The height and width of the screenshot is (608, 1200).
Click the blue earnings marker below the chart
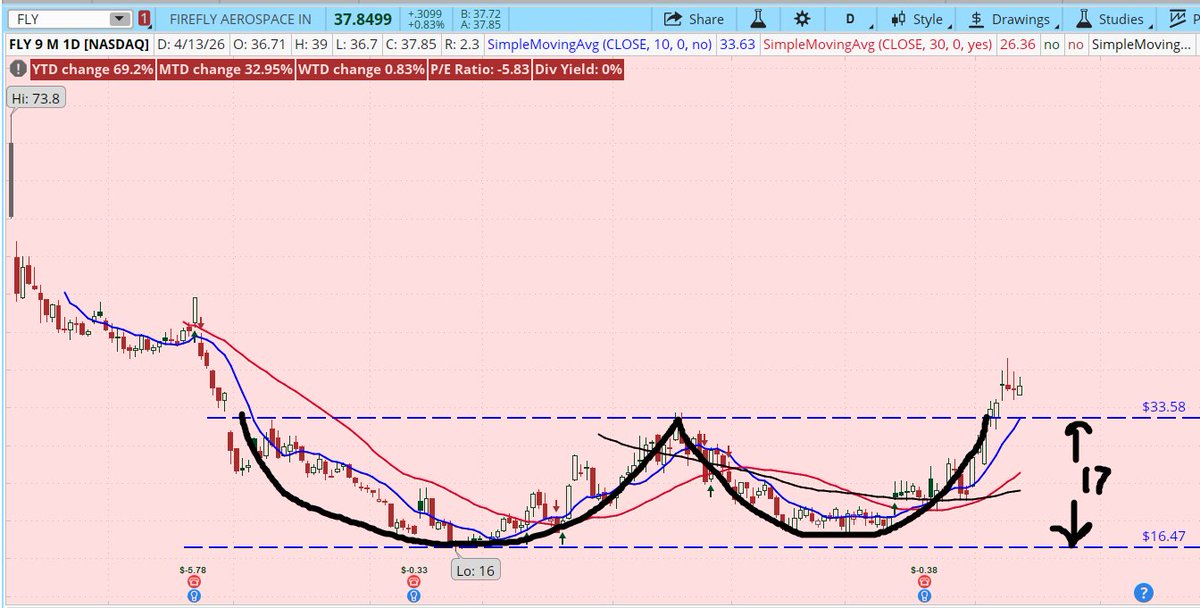(194, 595)
